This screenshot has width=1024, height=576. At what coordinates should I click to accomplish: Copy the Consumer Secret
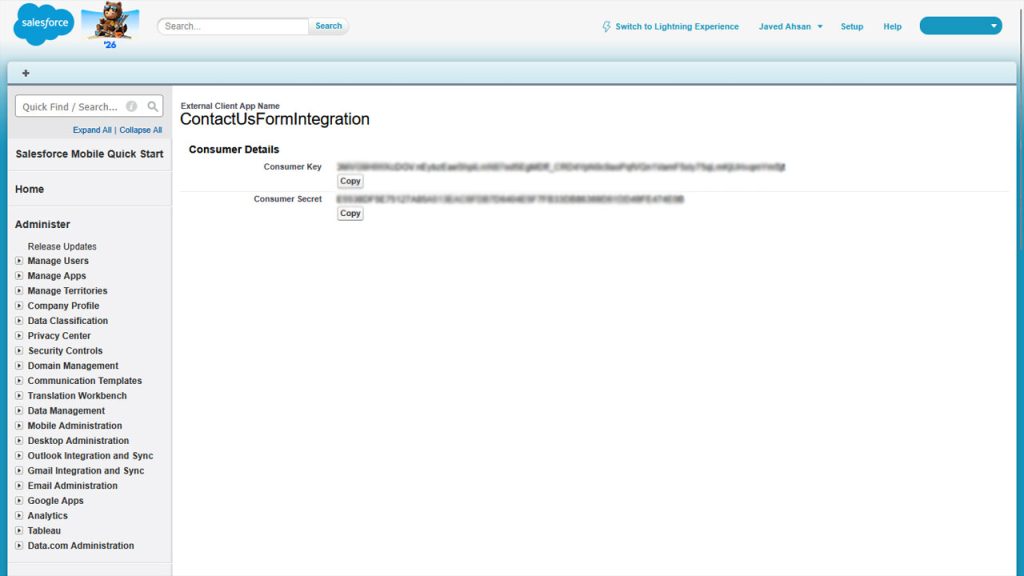[350, 213]
